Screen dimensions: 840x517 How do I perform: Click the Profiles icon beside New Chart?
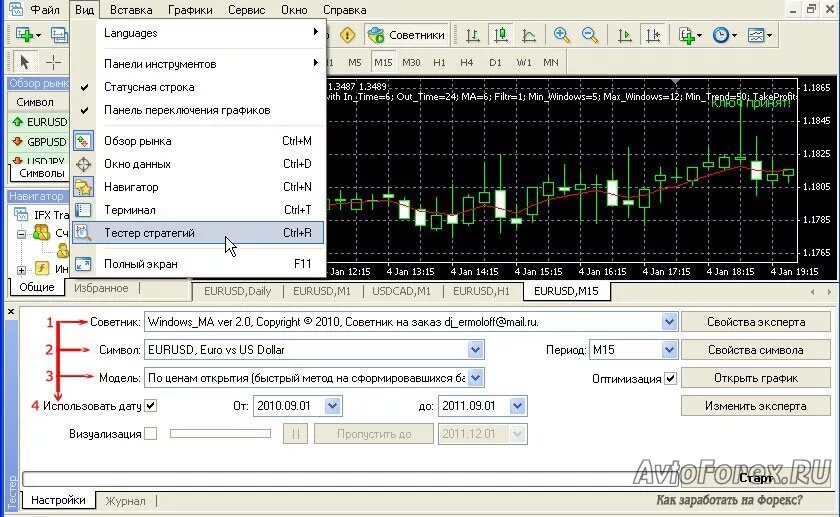[59, 35]
